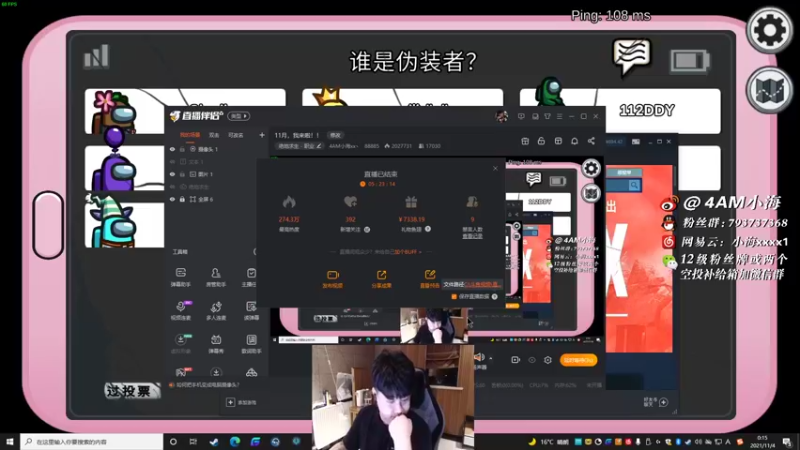The height and width of the screenshot is (450, 800).
Task: Switch to the third scene tab
Action: pyautogui.click(x=236, y=135)
